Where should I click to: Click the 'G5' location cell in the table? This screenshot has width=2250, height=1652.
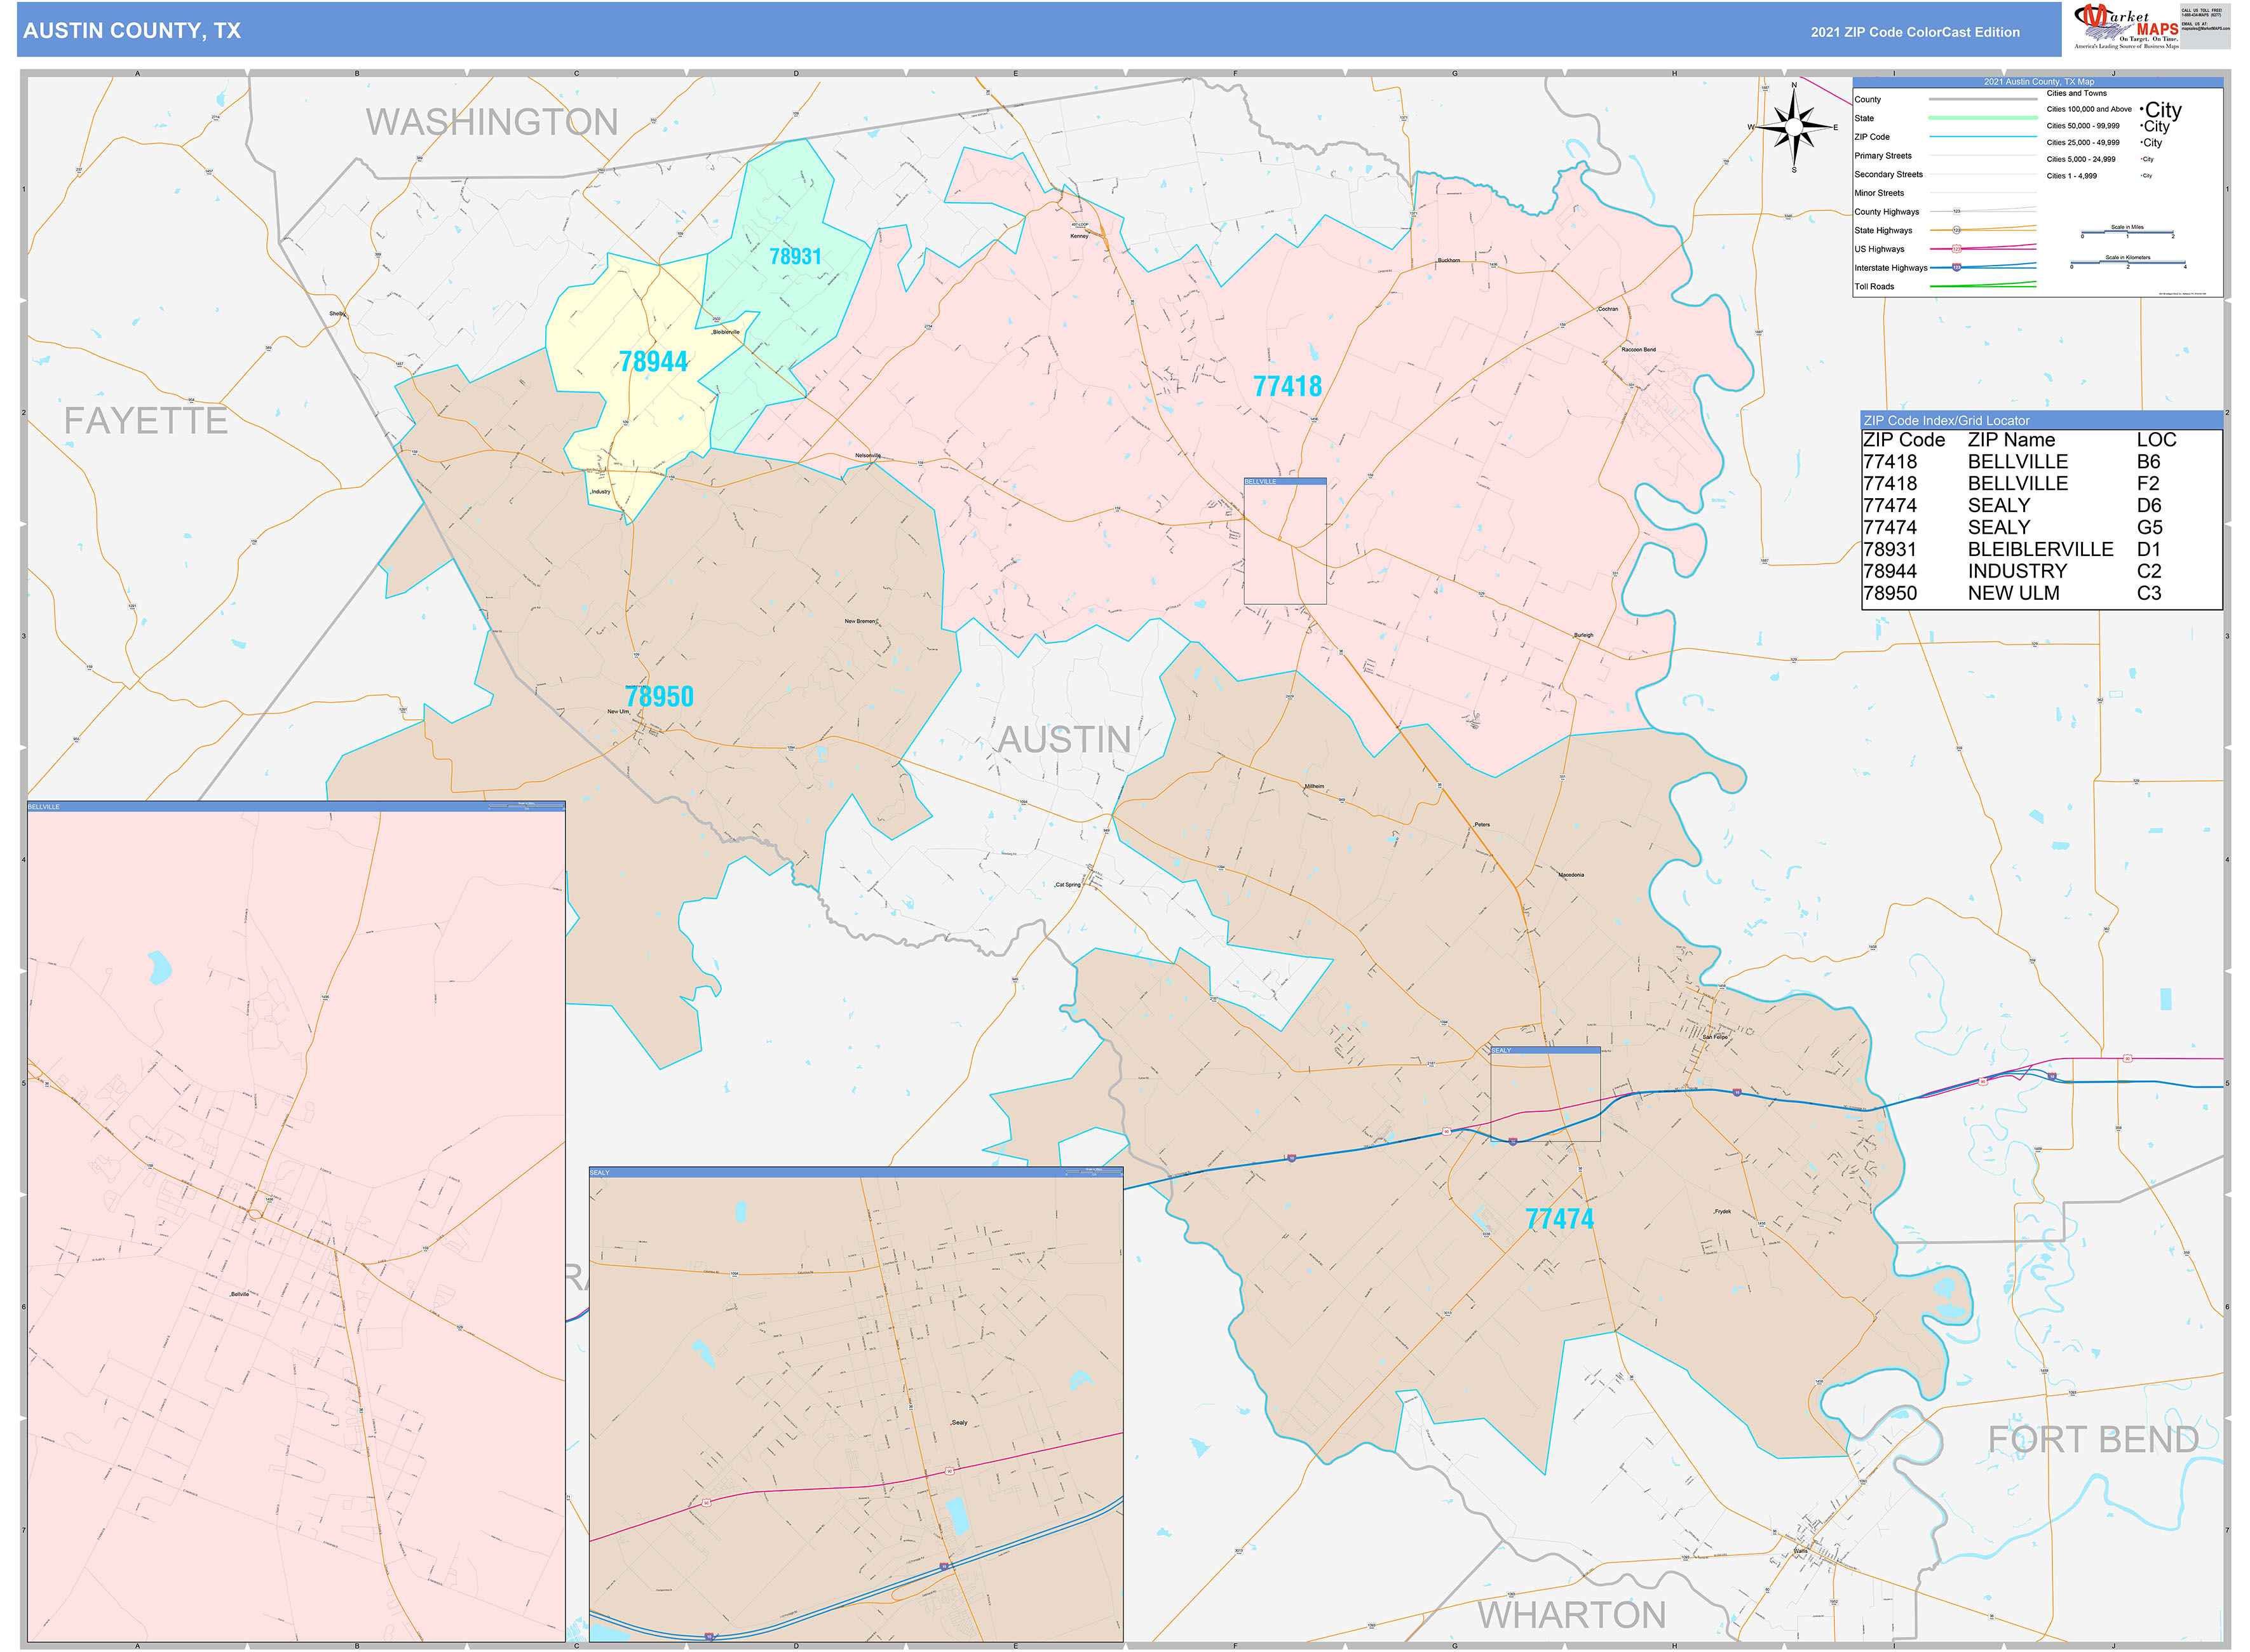(2149, 528)
